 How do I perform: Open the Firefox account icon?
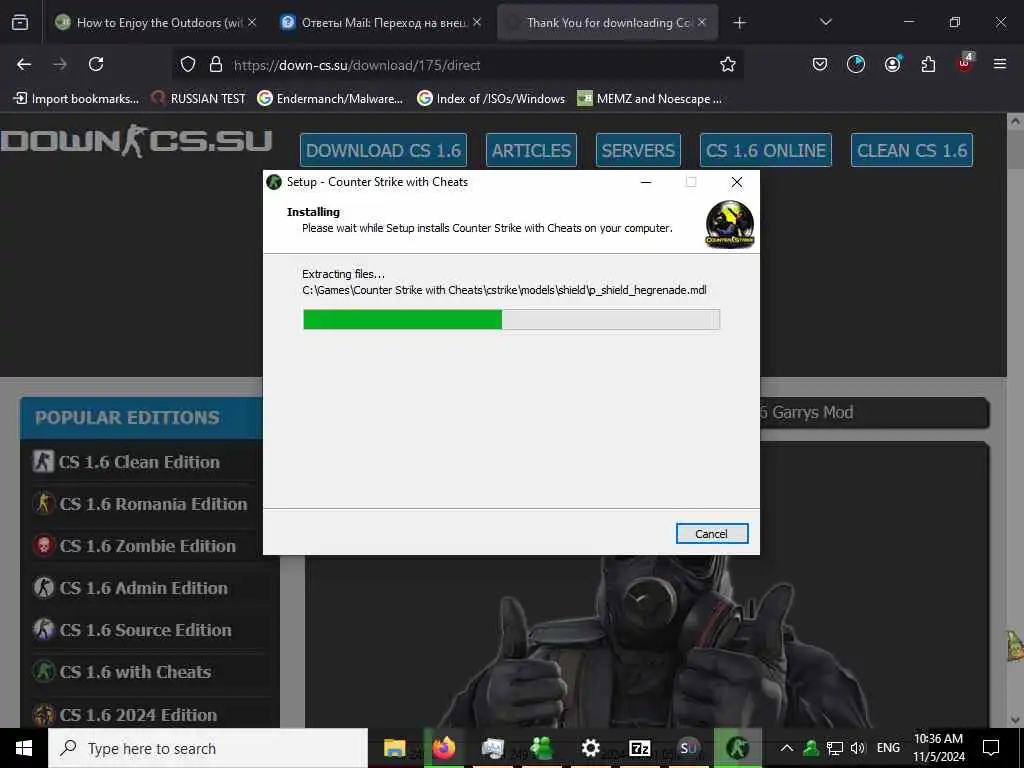[x=892, y=64]
